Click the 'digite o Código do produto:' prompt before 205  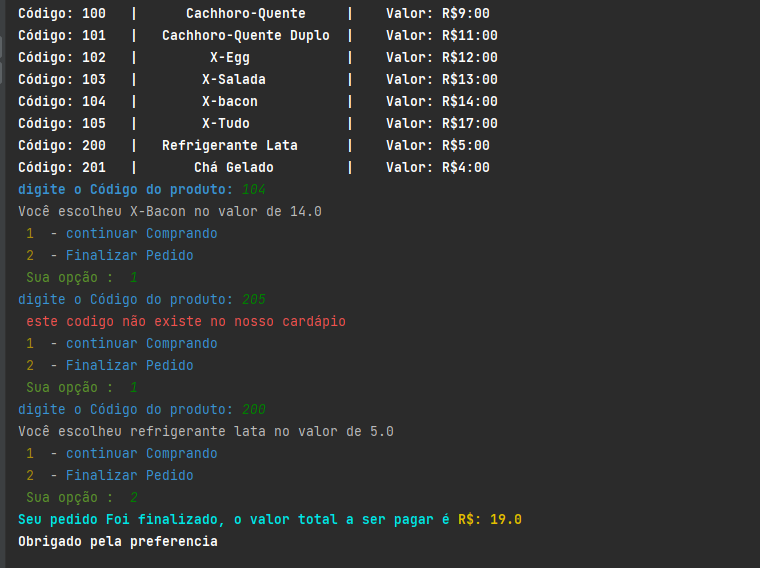tap(126, 300)
